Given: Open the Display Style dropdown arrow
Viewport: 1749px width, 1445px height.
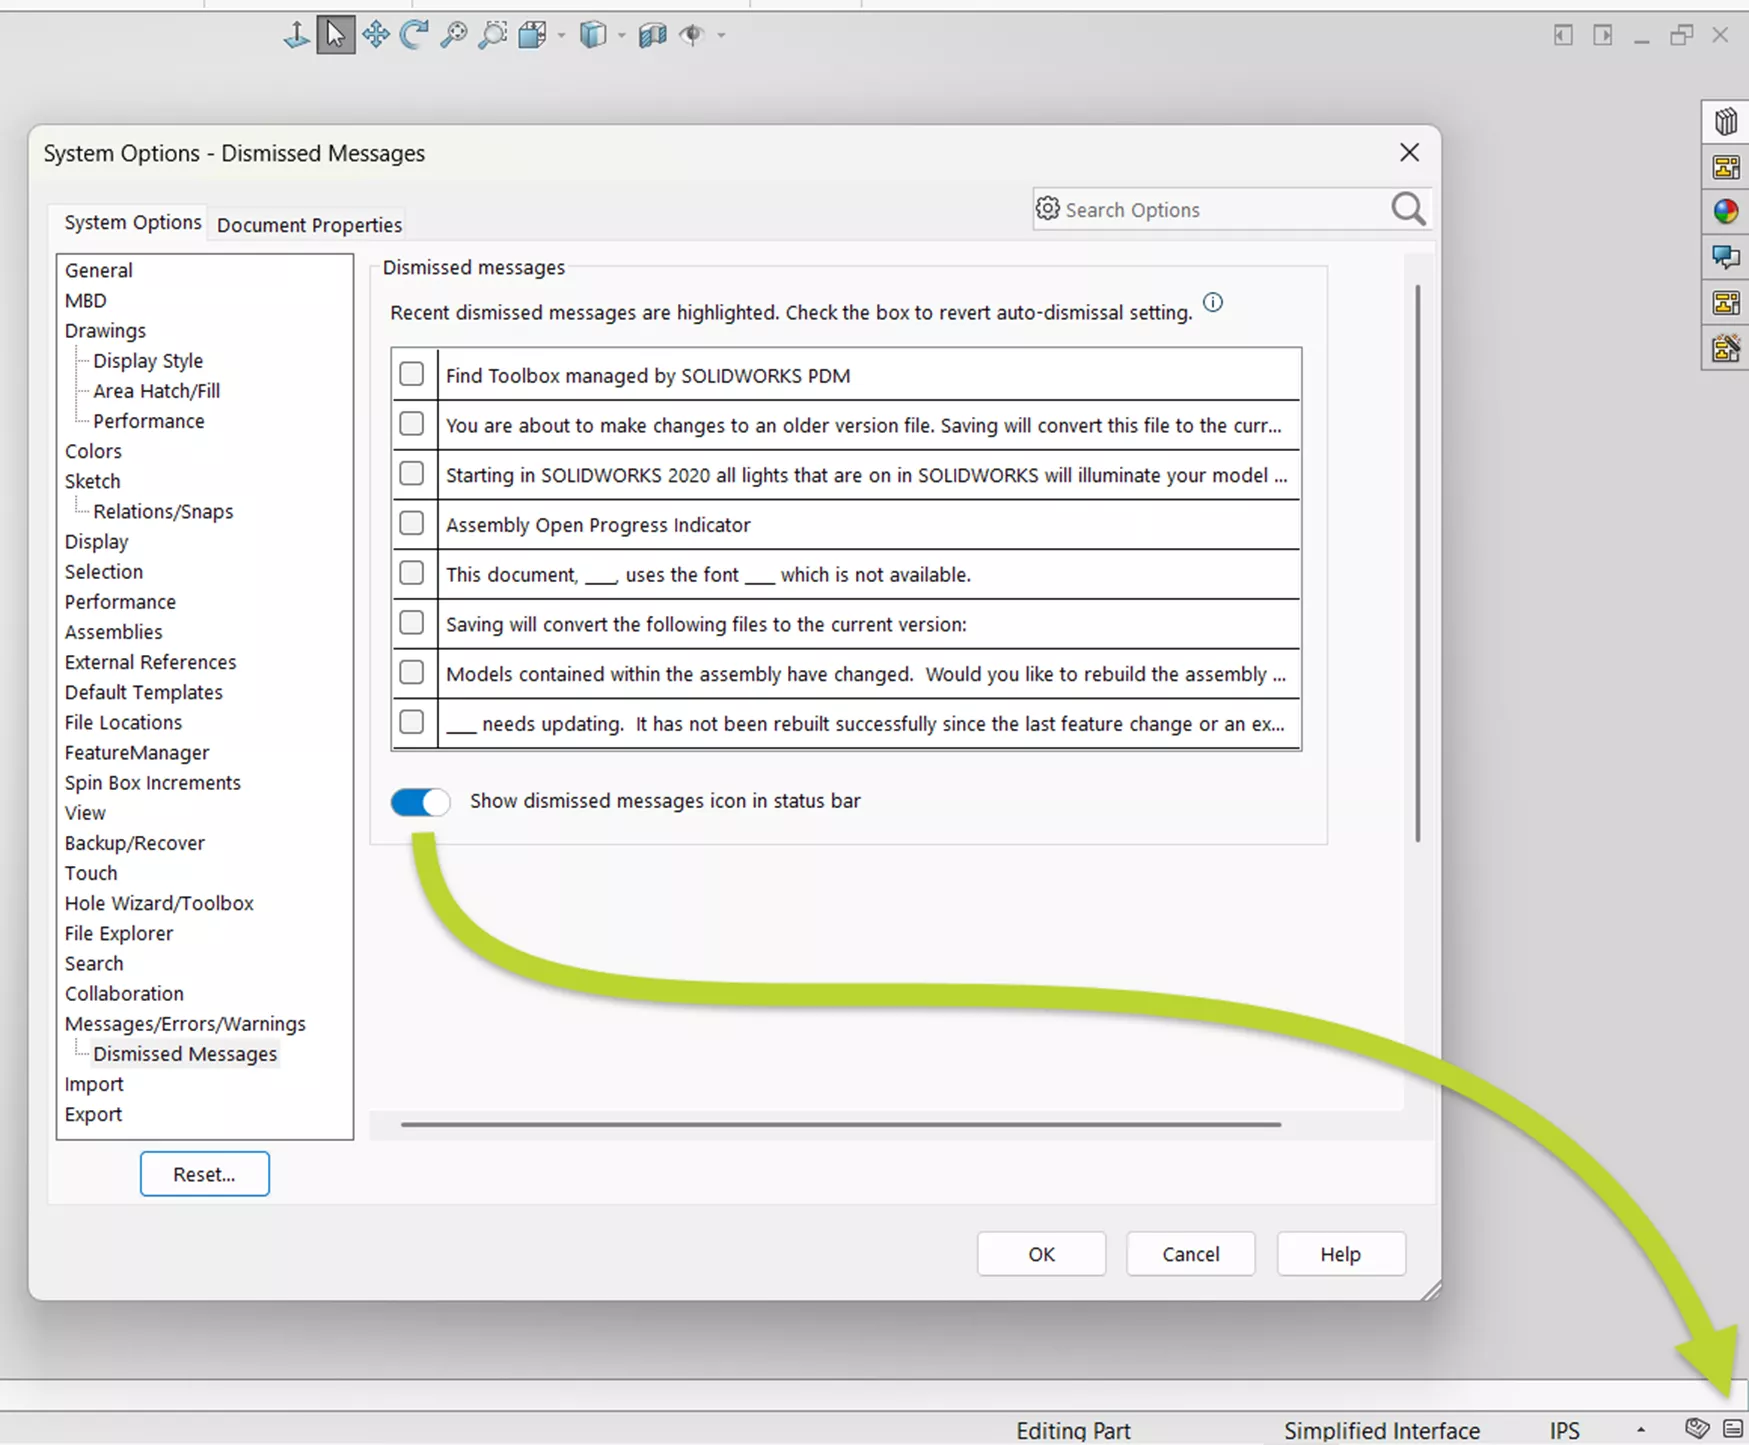Looking at the screenshot, I should pyautogui.click(x=622, y=35).
